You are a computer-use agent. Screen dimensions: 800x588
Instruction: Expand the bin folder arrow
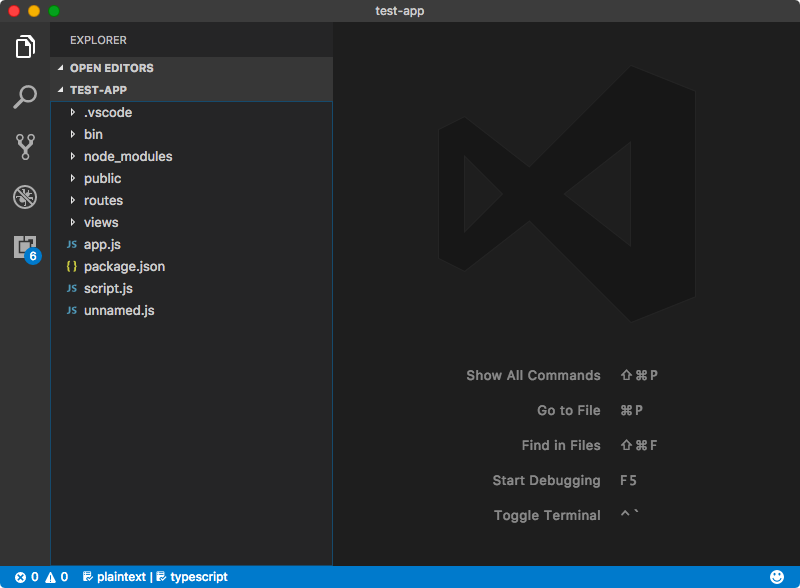[x=73, y=134]
